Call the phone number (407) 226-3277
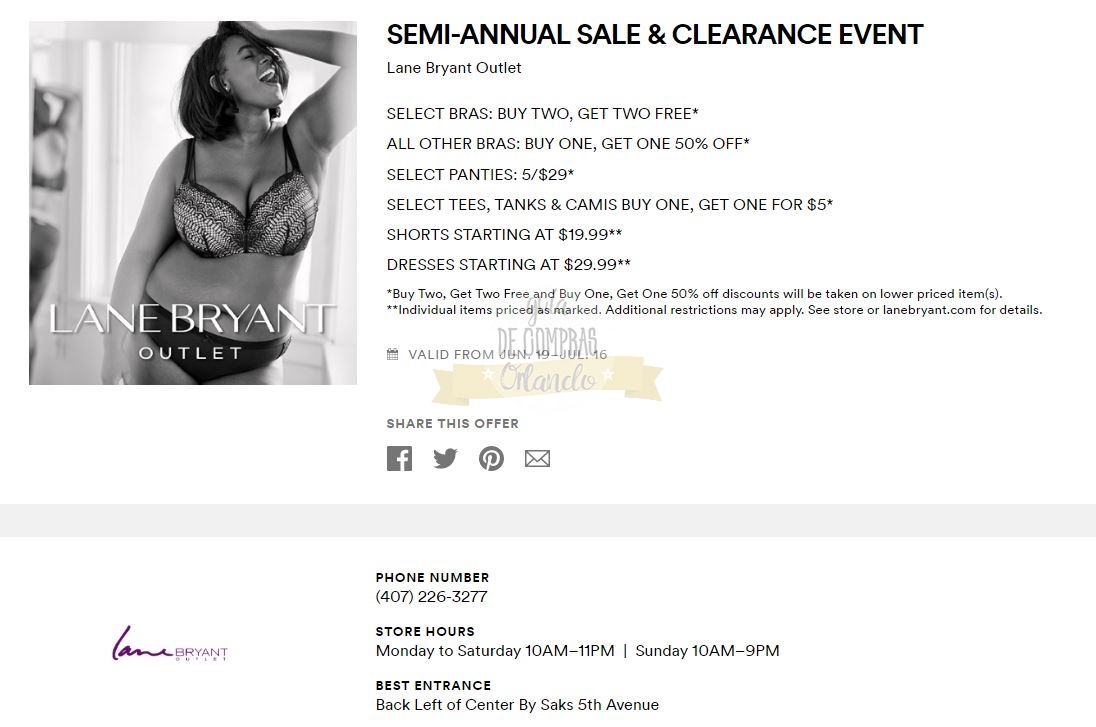1096x727 pixels. pyautogui.click(x=431, y=597)
